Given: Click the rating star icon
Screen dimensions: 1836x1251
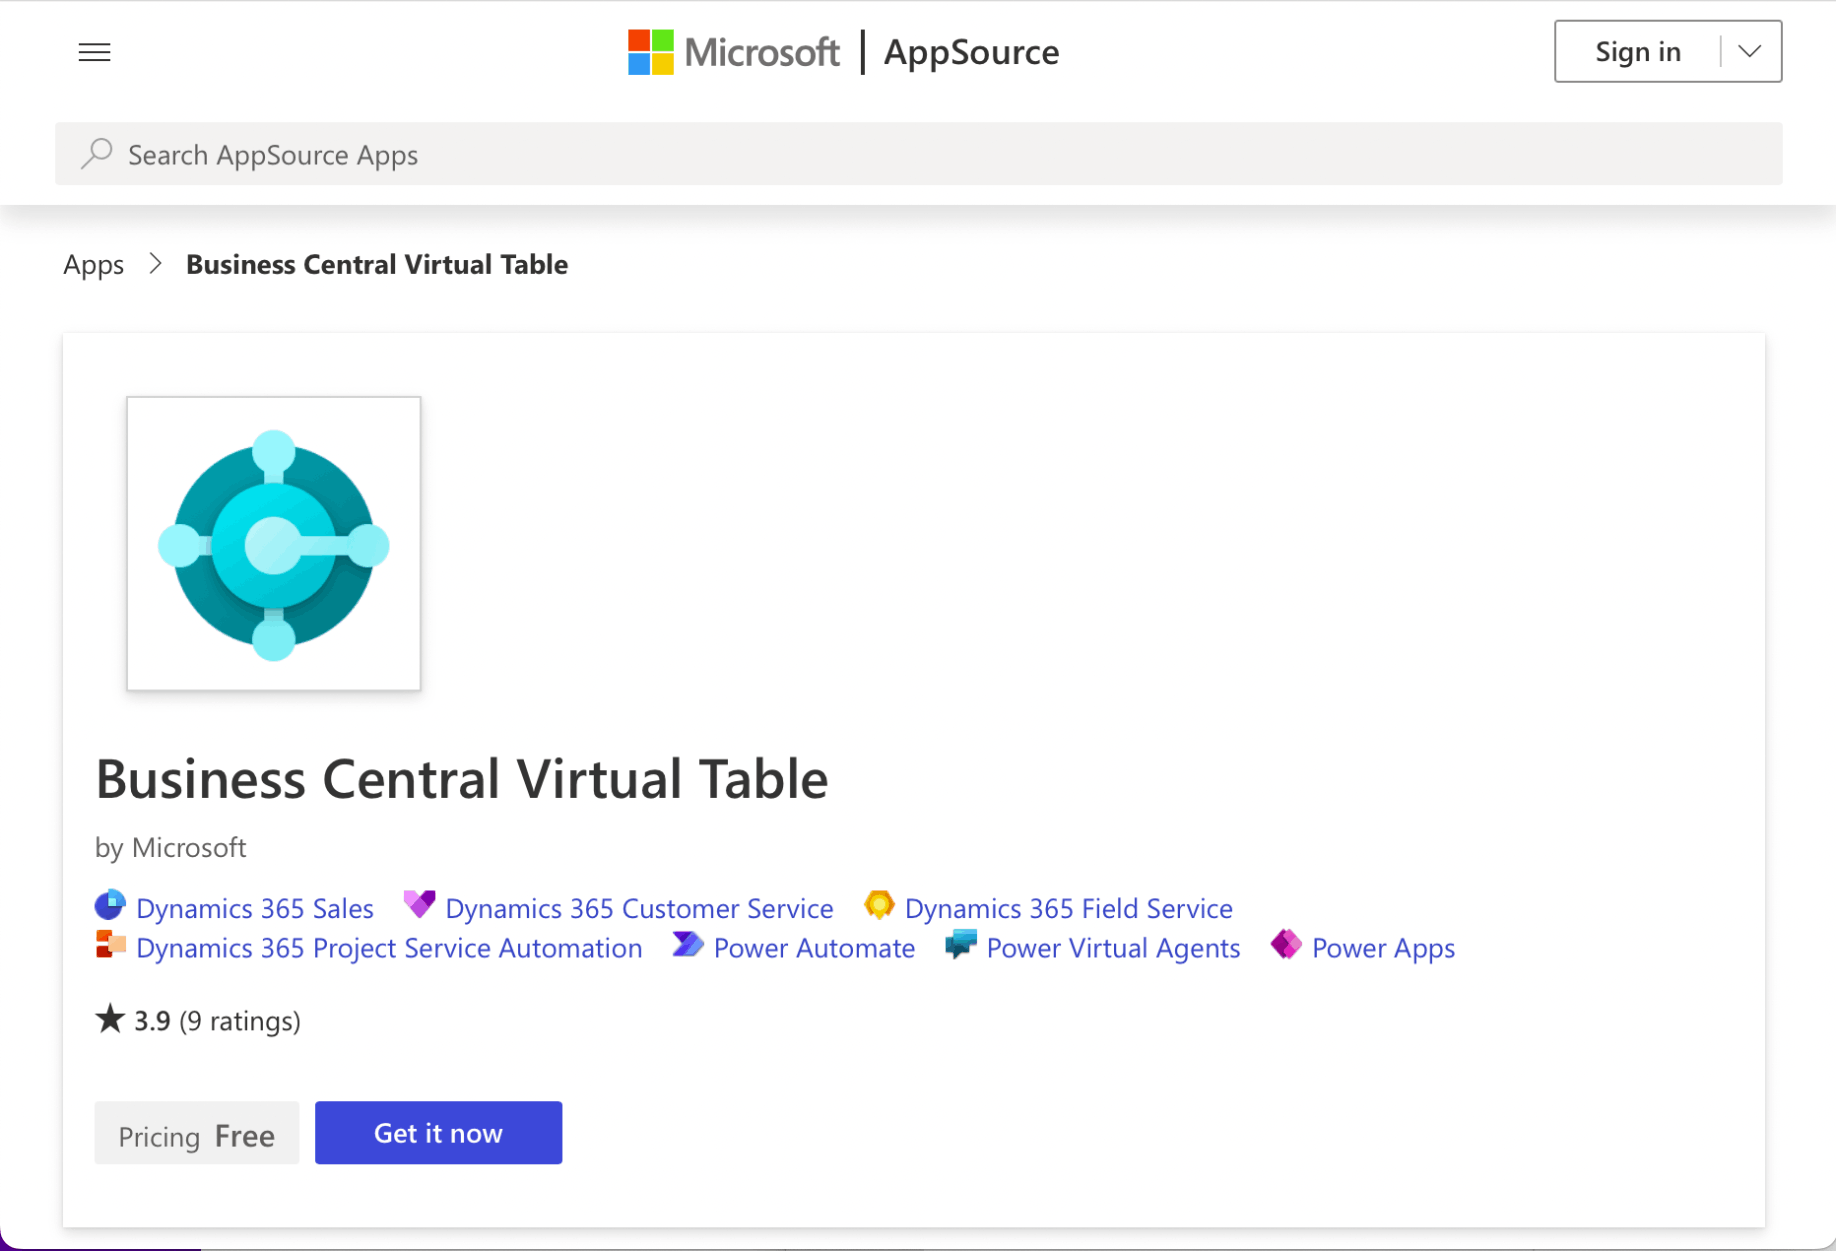Looking at the screenshot, I should point(110,1020).
